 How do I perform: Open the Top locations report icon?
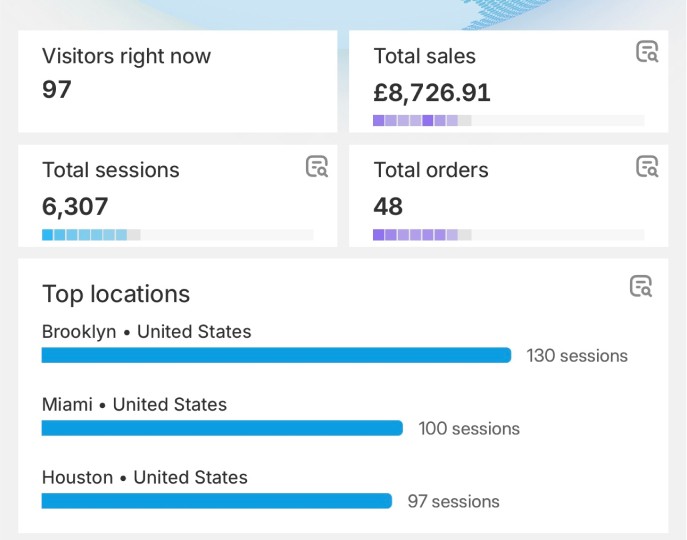click(x=641, y=286)
